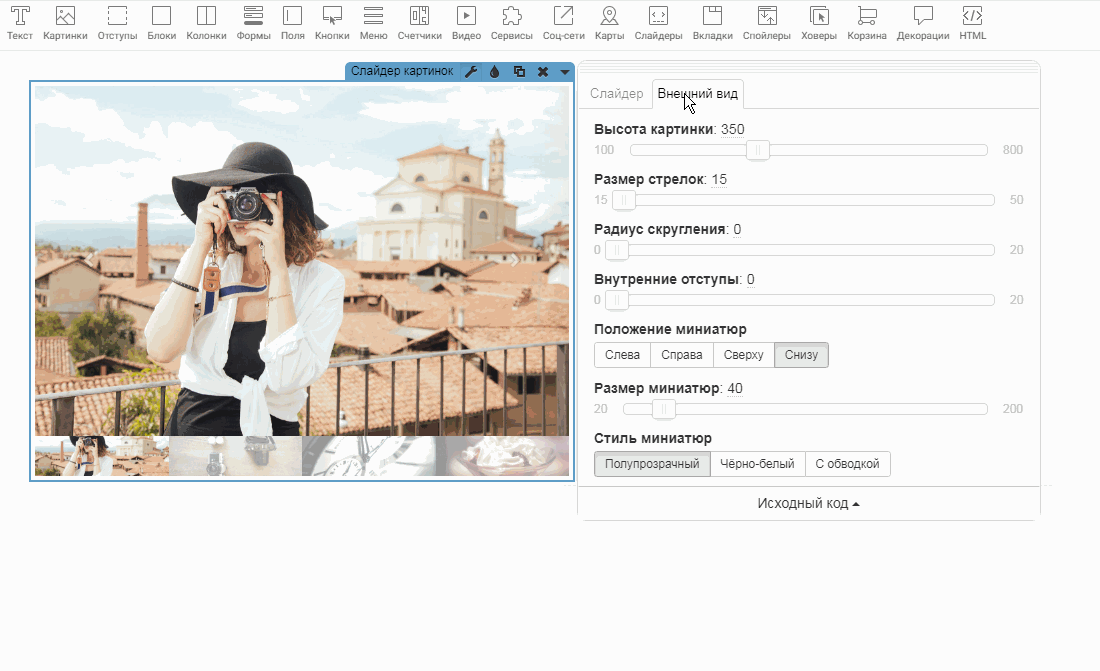
Task: Choose С обводкой thumbnail style
Action: [847, 464]
